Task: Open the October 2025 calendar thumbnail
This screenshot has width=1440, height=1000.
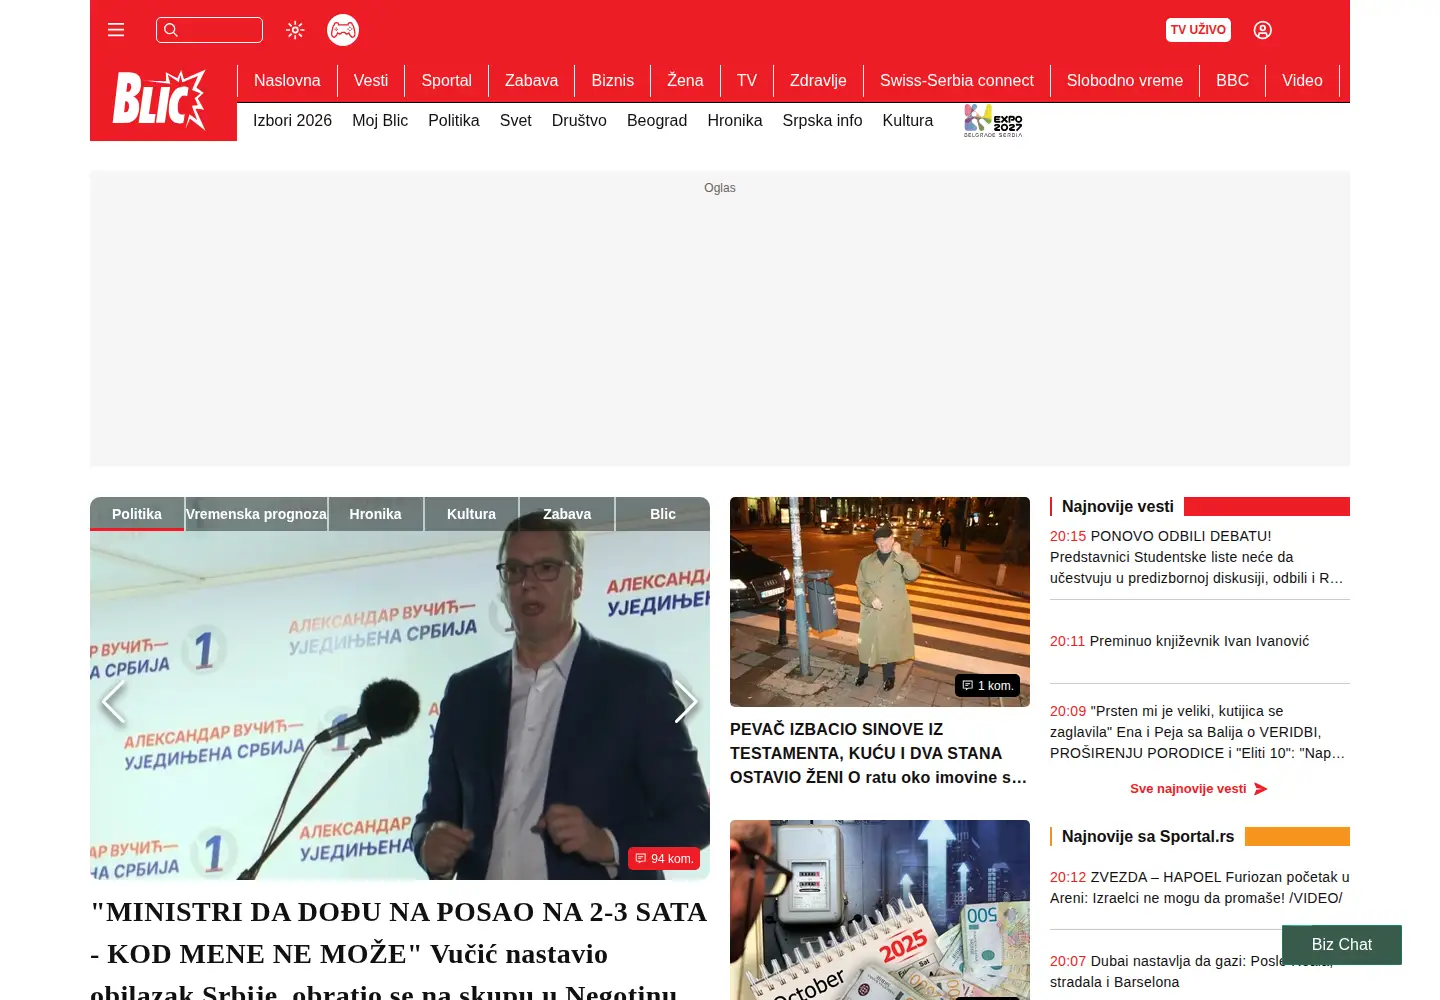Action: tap(880, 910)
